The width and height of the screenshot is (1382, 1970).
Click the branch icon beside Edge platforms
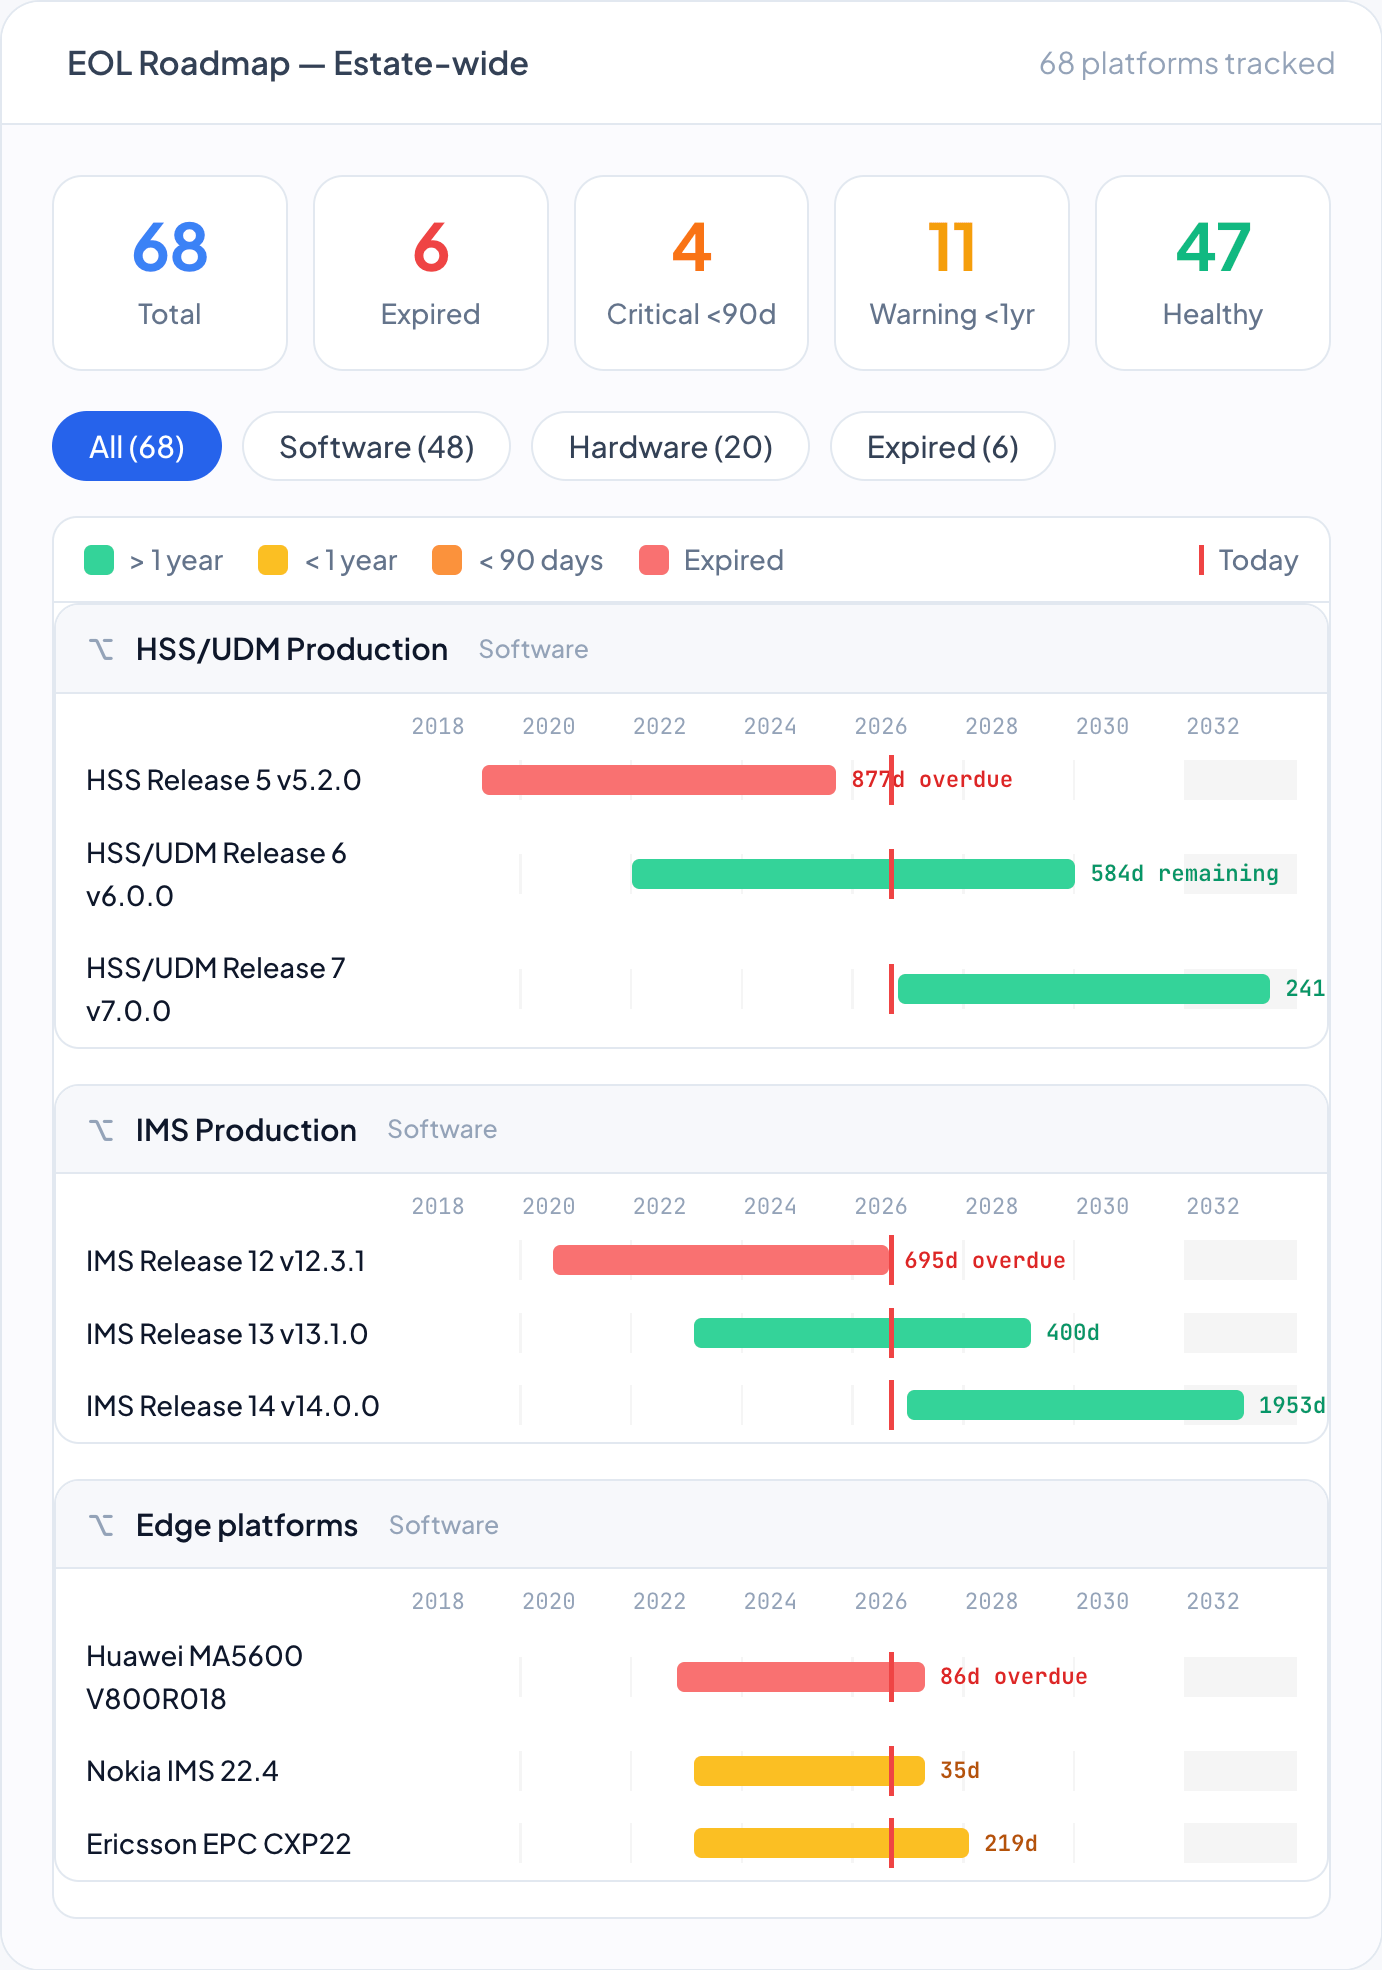pos(101,1525)
